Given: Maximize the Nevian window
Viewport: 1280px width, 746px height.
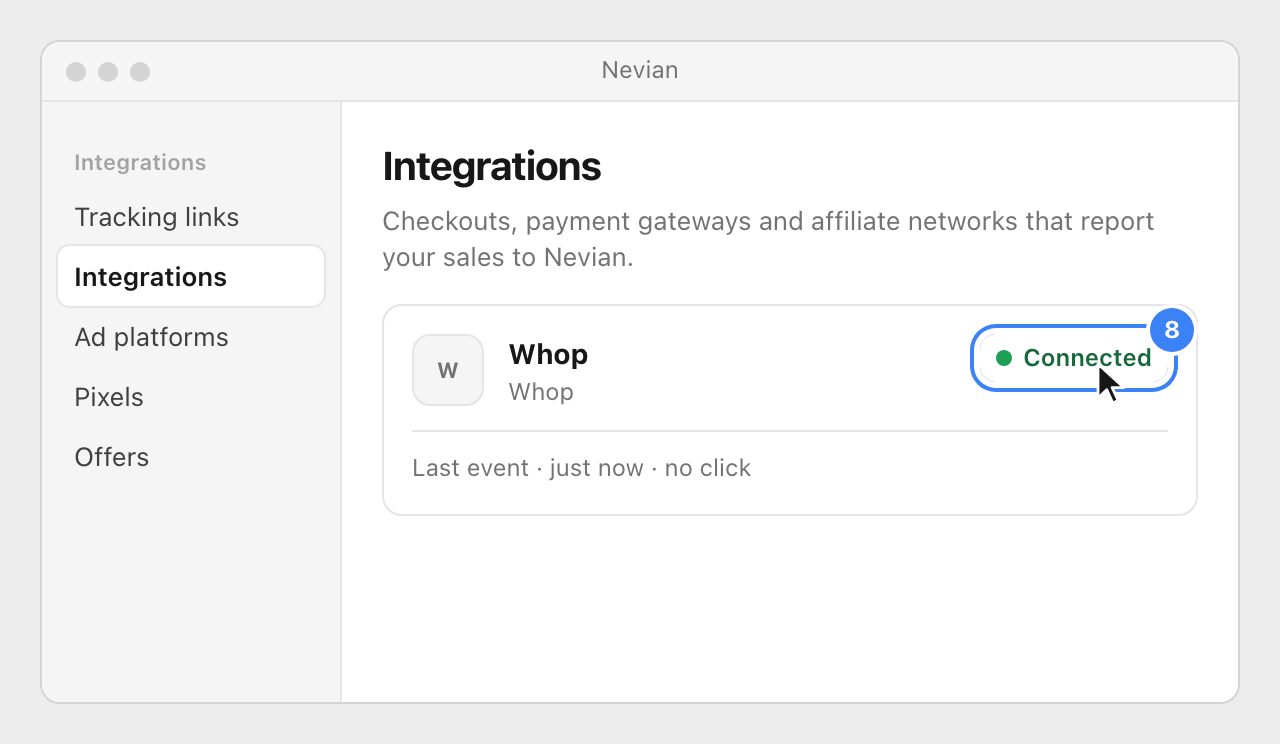Looking at the screenshot, I should tap(140, 72).
